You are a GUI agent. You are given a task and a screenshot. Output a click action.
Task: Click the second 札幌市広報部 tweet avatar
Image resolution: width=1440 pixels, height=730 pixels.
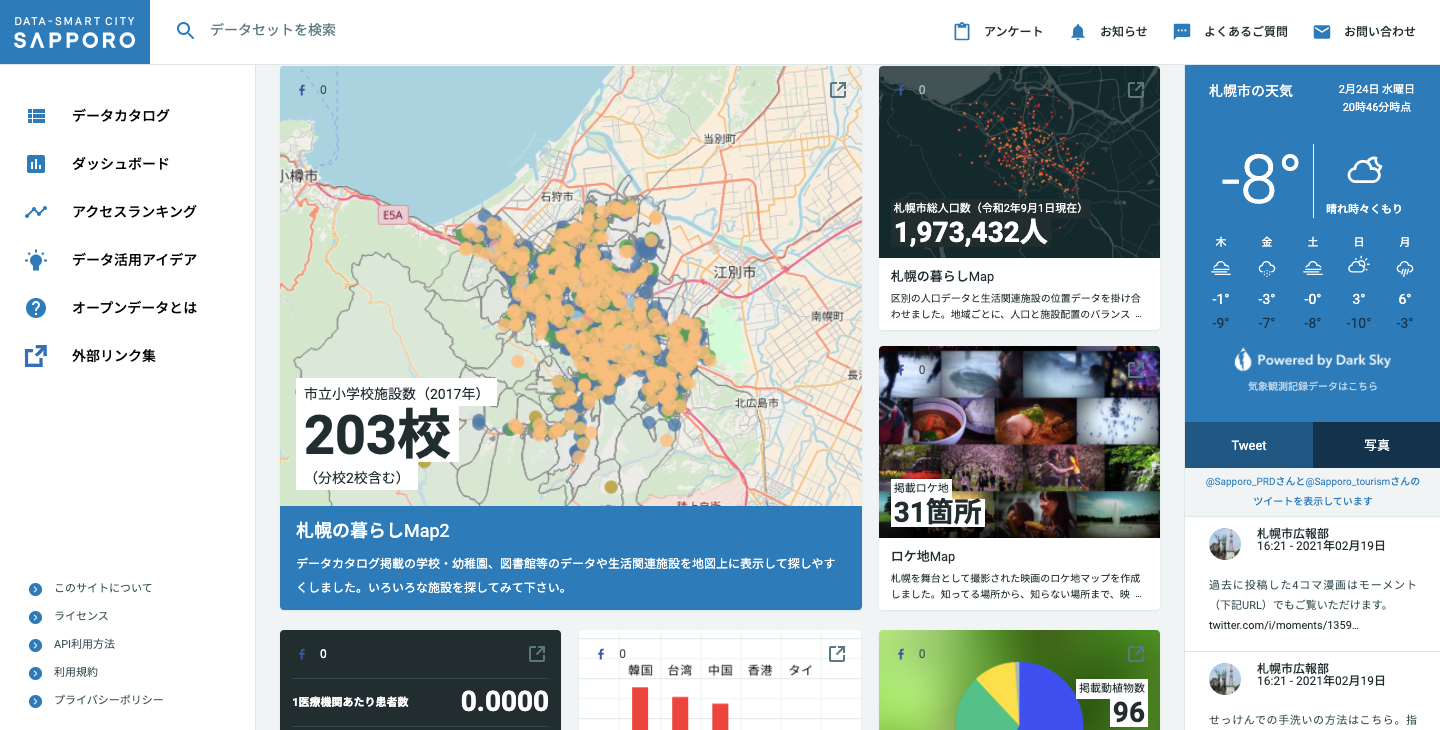click(x=1225, y=678)
